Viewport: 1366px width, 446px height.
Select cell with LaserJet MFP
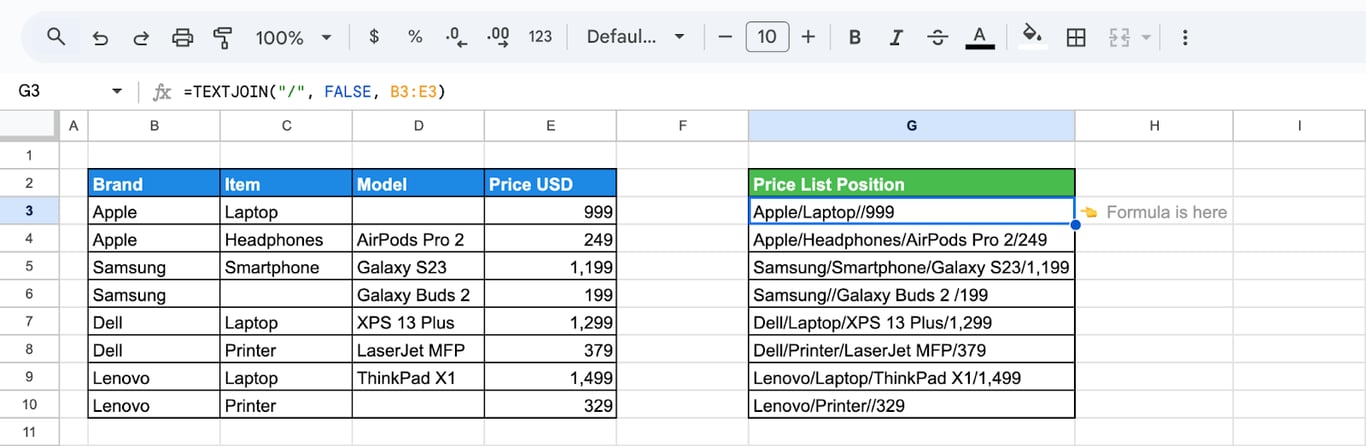[418, 350]
